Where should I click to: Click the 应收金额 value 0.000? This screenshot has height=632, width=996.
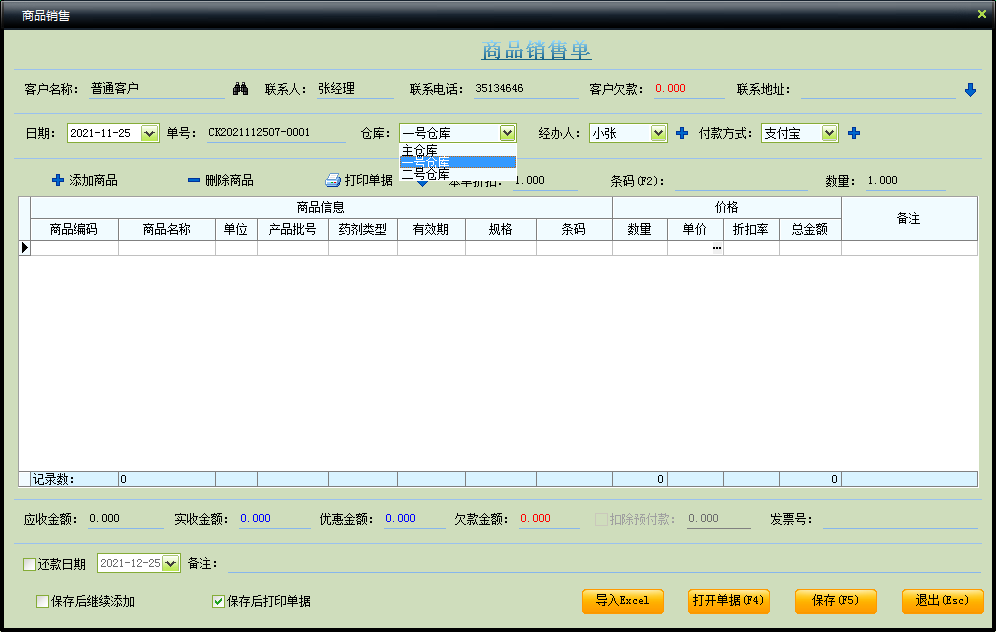105,518
